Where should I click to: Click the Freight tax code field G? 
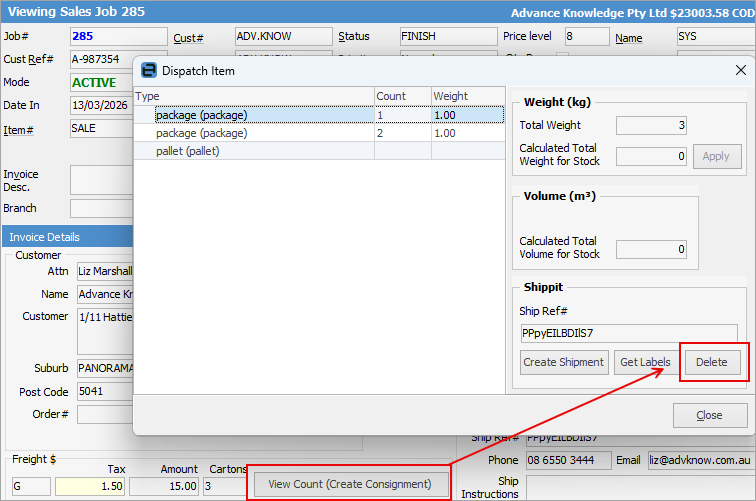pos(31,486)
